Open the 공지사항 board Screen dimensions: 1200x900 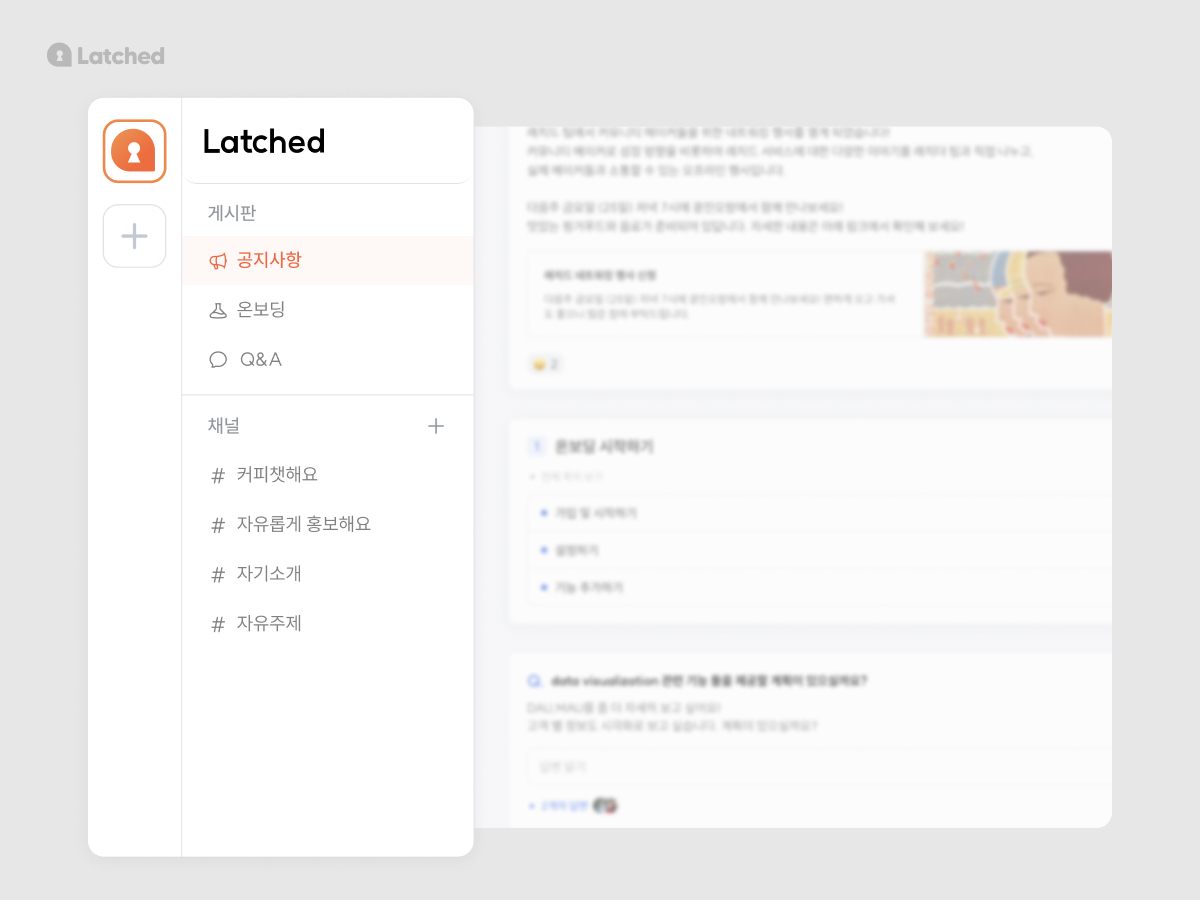[327, 260]
